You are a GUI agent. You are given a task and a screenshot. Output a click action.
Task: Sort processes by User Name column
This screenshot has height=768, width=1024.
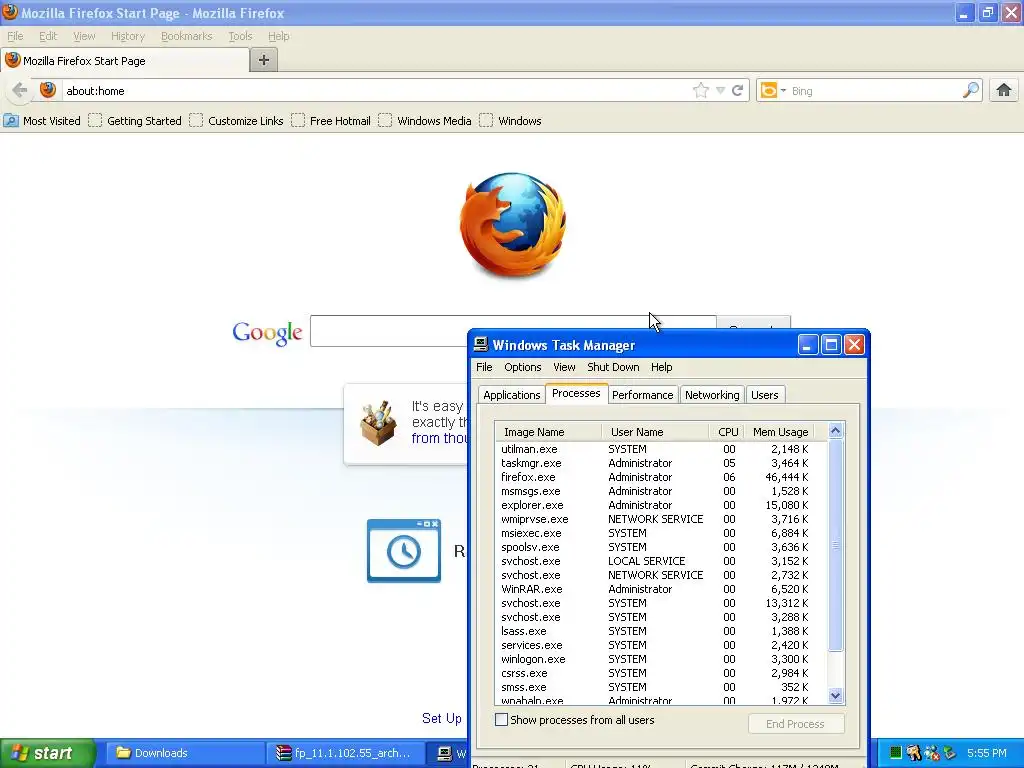click(655, 432)
